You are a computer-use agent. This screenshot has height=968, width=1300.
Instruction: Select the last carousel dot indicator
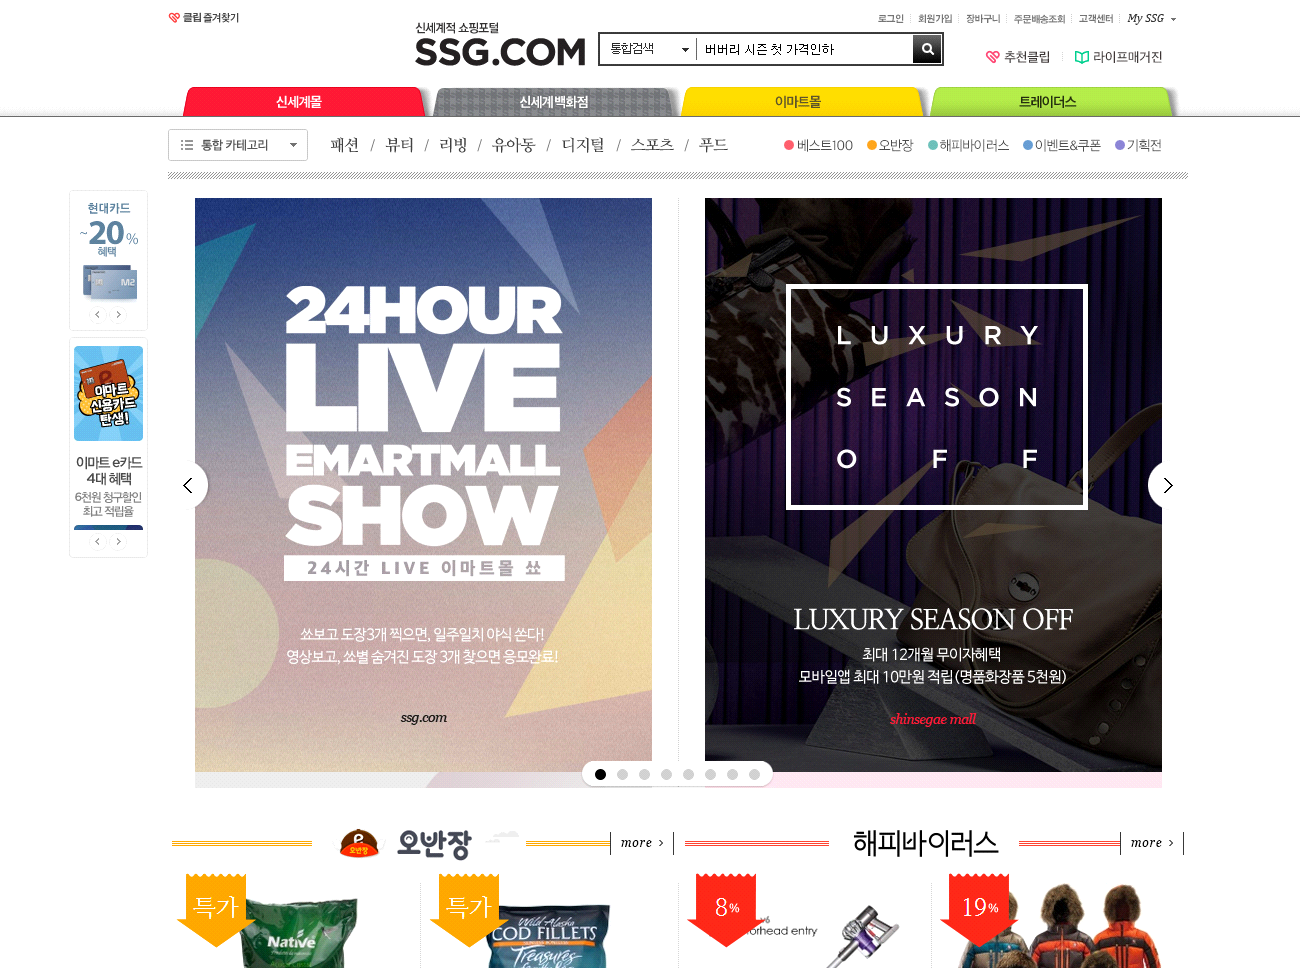pyautogui.click(x=754, y=774)
